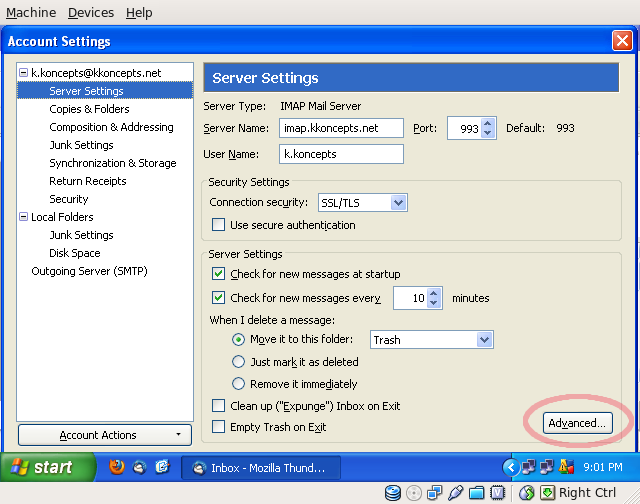Decrease the Port value with down arrow
The image size is (640, 504).
(487, 133)
